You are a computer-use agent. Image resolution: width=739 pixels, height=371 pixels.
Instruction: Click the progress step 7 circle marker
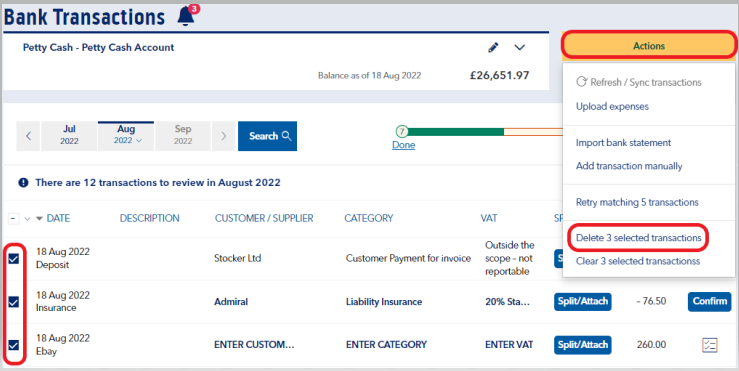point(402,131)
